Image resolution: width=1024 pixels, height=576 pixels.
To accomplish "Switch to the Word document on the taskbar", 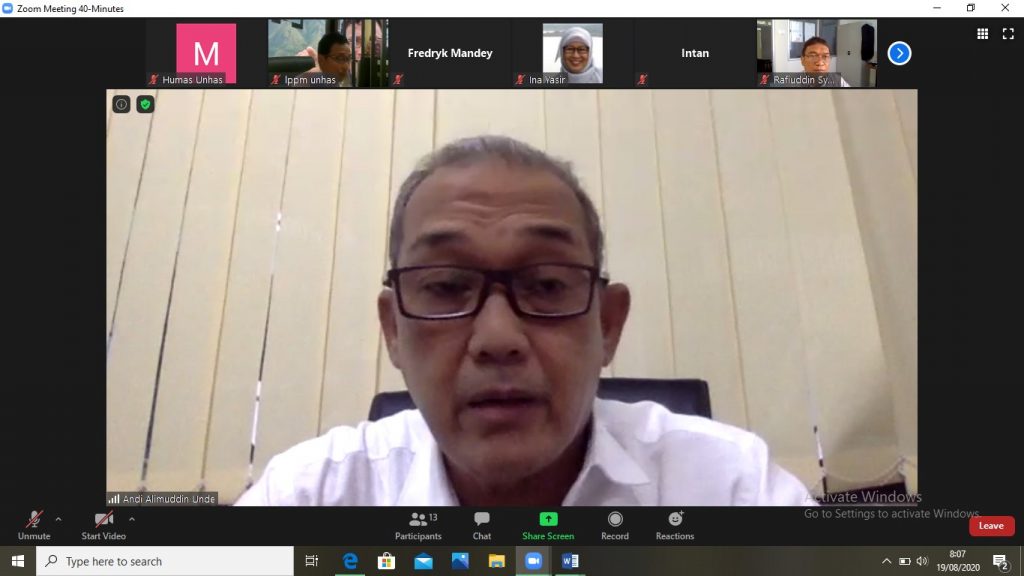I will click(x=571, y=561).
